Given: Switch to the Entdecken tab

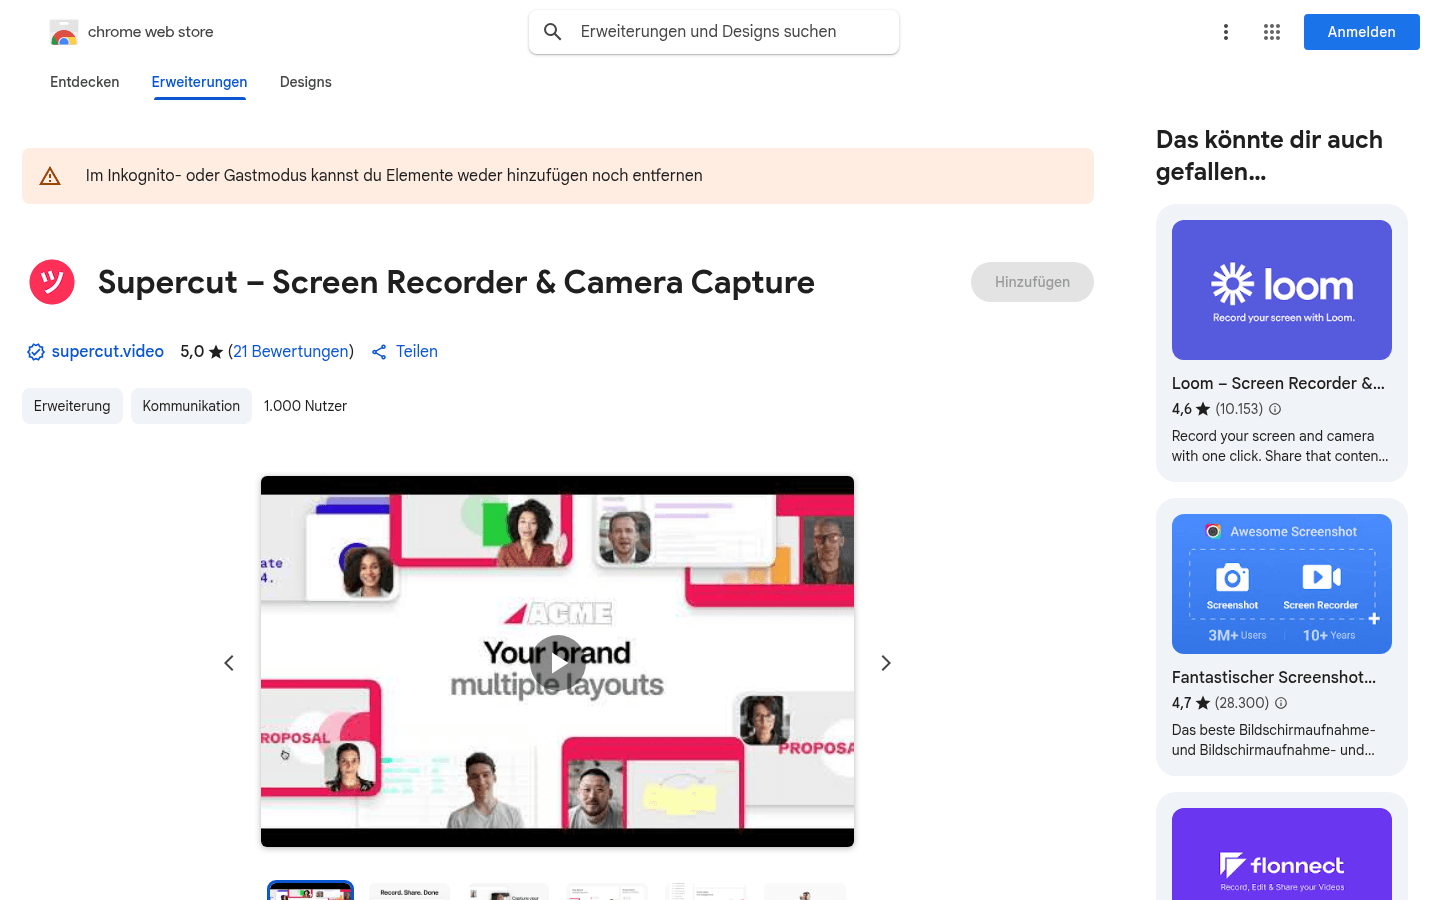Looking at the screenshot, I should (85, 82).
